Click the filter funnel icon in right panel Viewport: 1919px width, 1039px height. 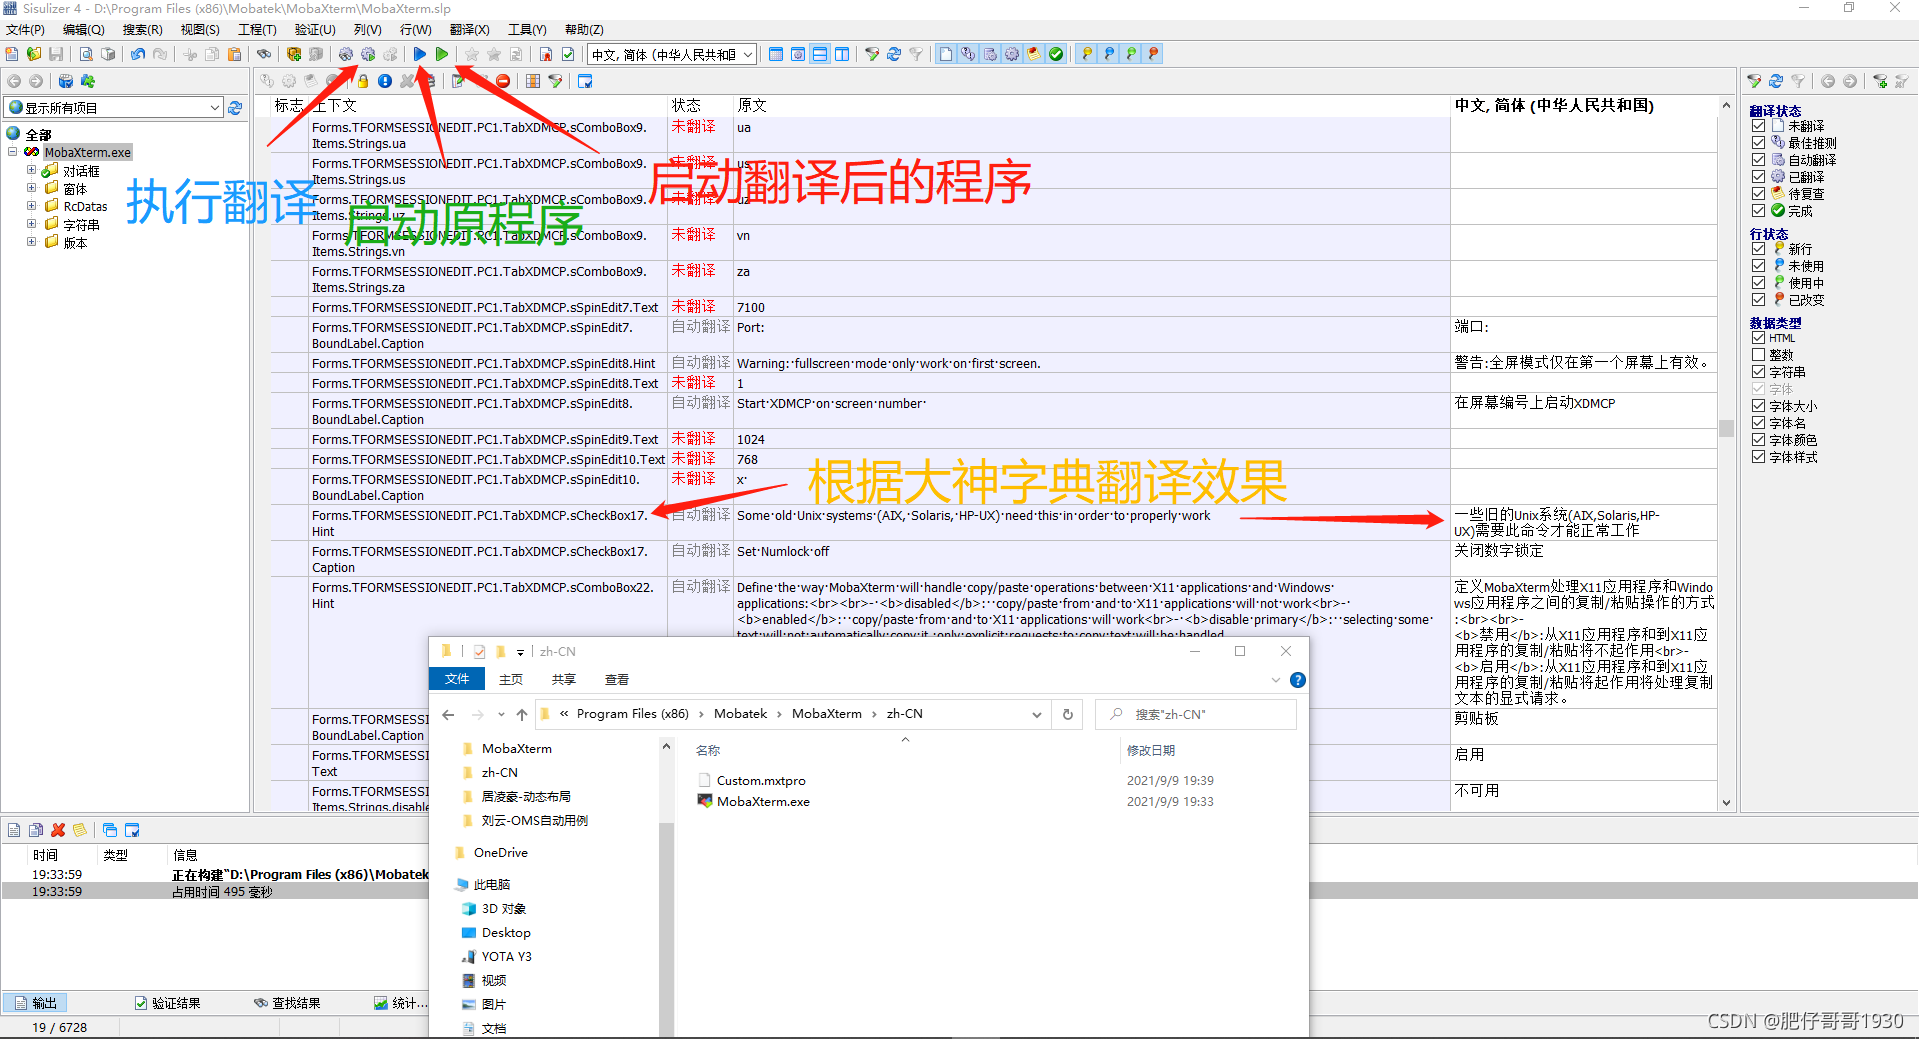[1754, 81]
